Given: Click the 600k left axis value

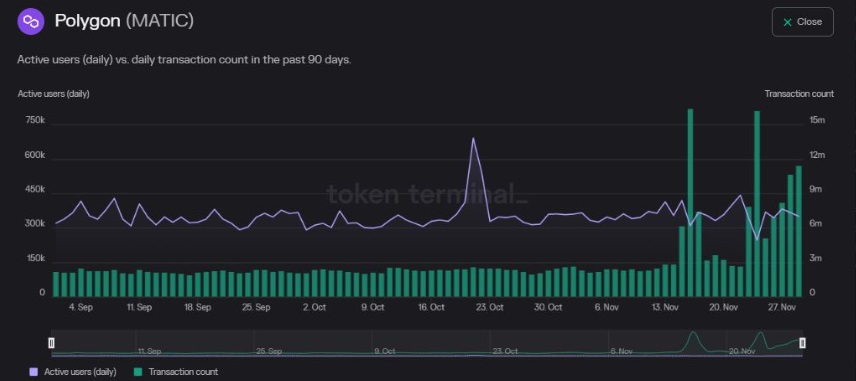Looking at the screenshot, I should [35, 156].
